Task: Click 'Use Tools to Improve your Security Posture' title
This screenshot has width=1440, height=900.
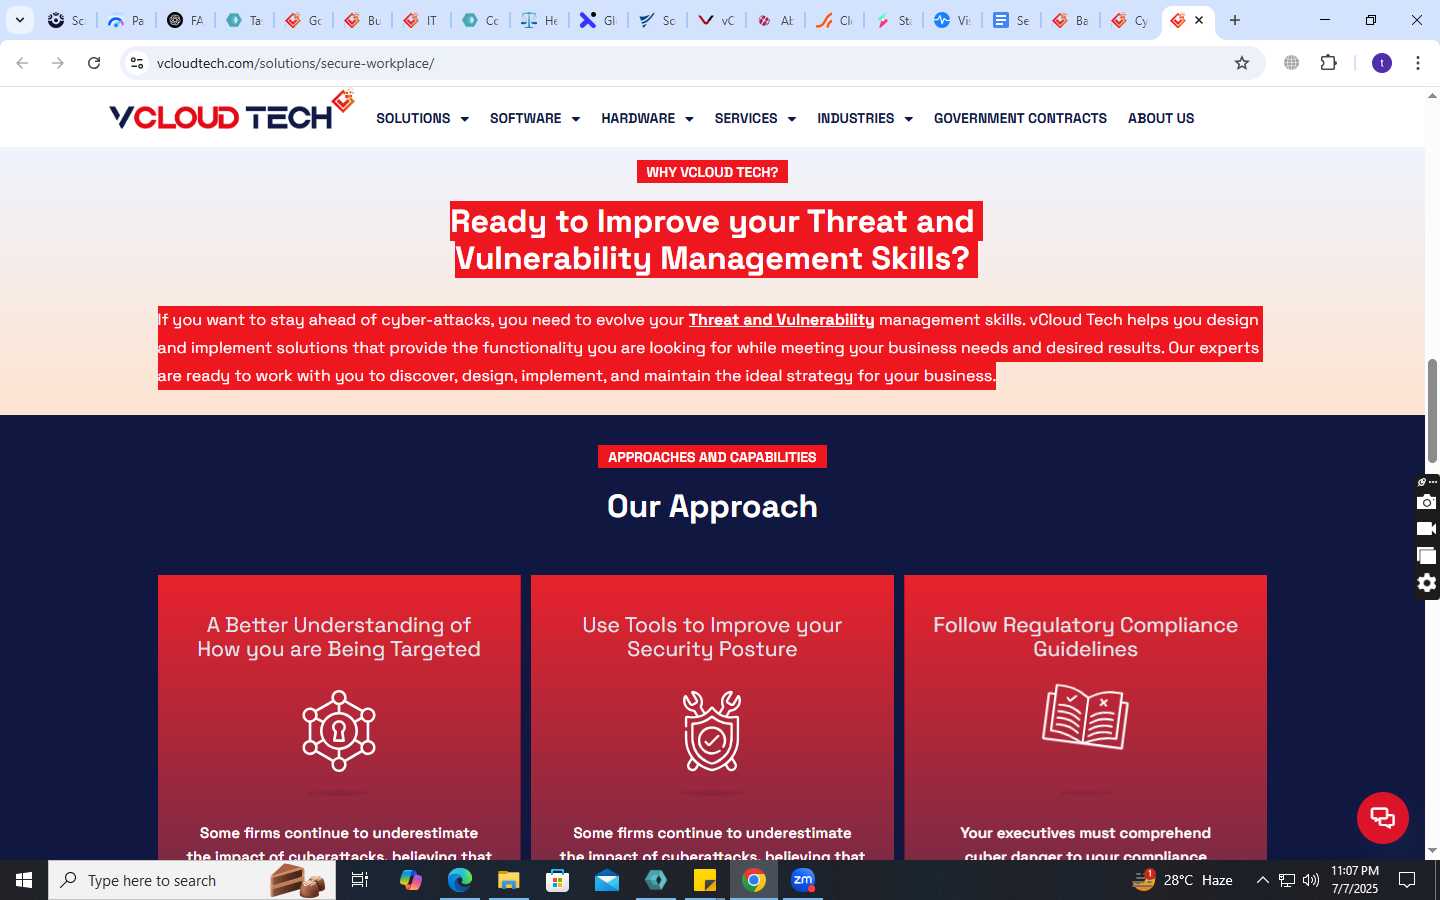Action: pos(712,637)
